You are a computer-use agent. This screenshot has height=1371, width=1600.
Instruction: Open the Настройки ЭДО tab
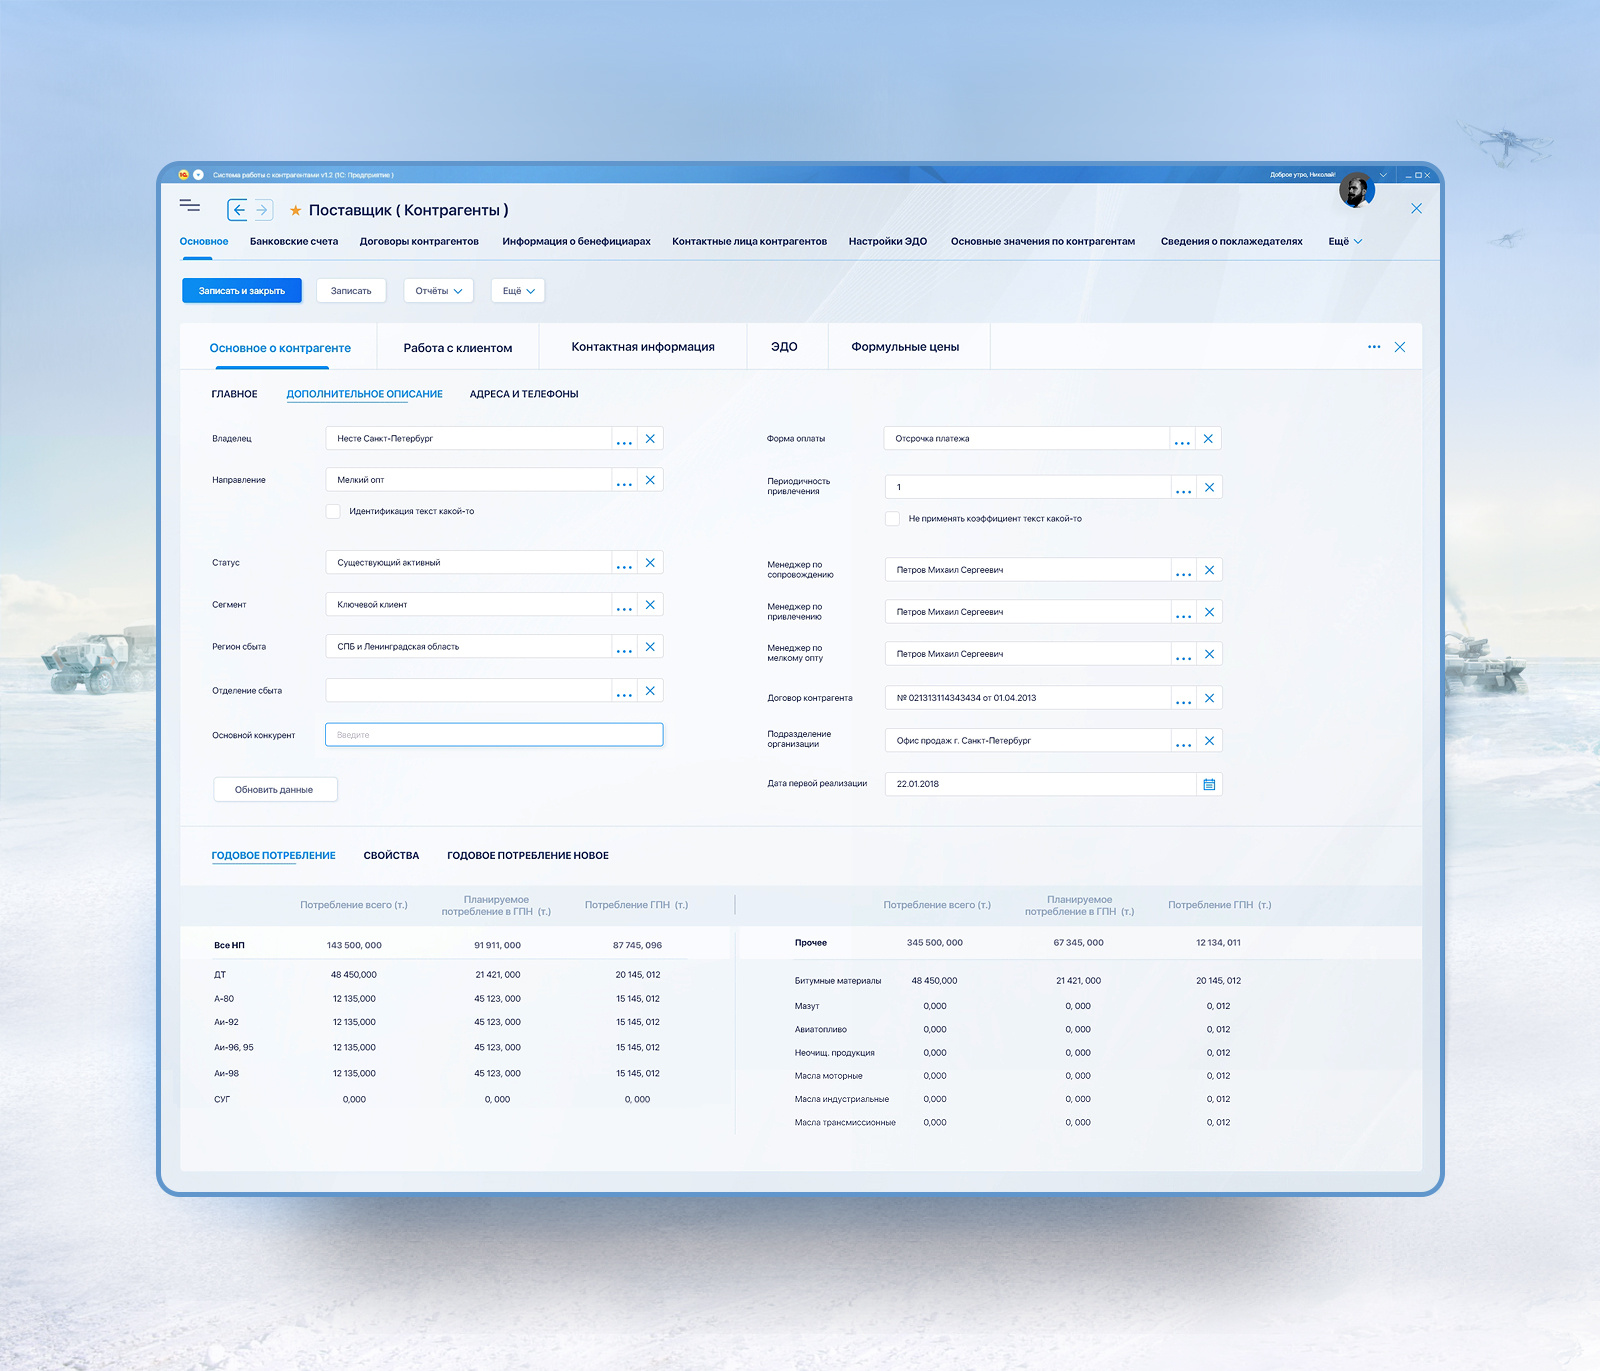click(x=888, y=241)
